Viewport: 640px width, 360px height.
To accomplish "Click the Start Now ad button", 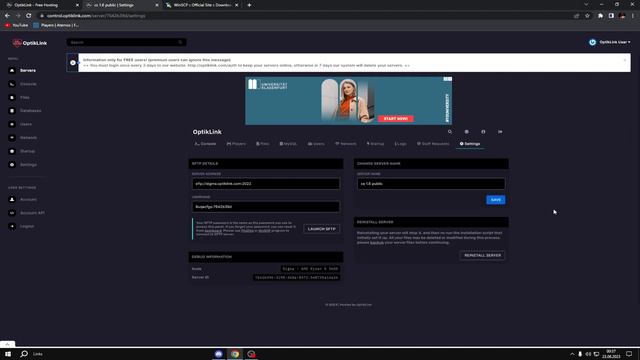I will coord(396,119).
